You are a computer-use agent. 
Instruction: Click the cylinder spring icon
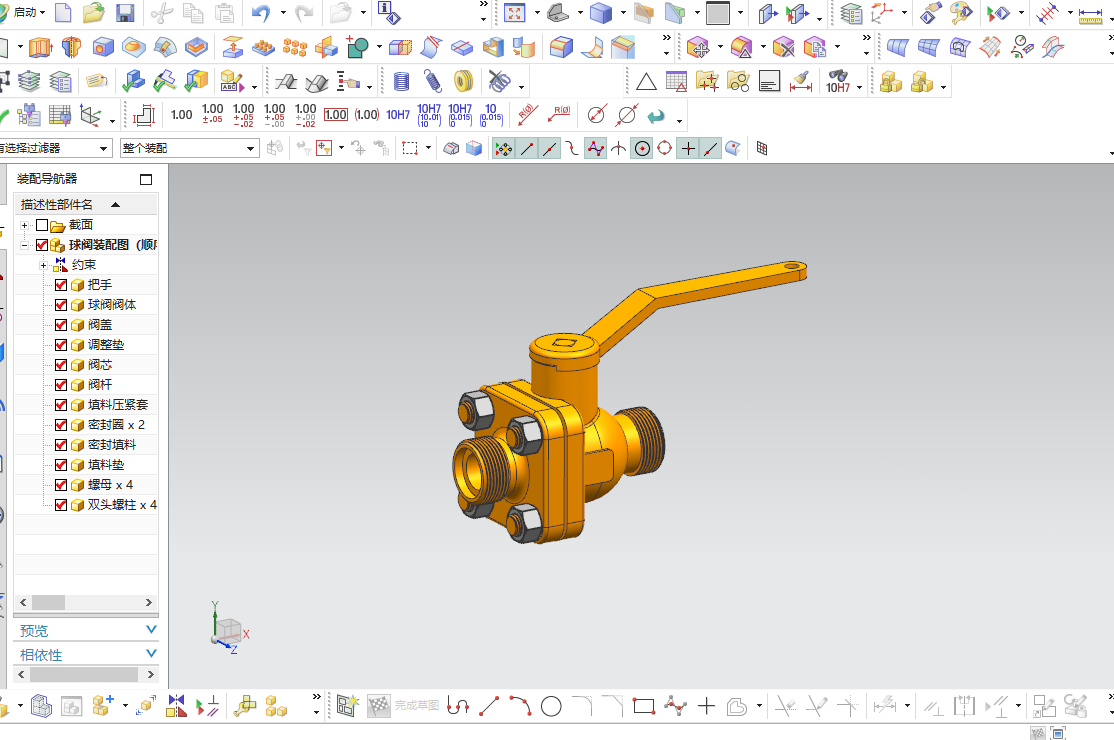401,82
